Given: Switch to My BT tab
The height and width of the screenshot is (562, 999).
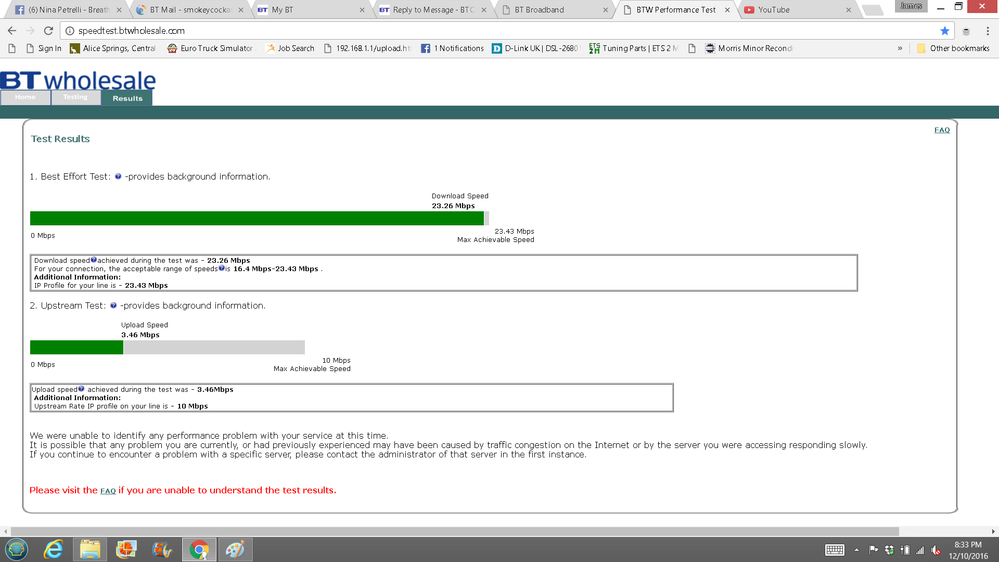Looking at the screenshot, I should click(310, 10).
